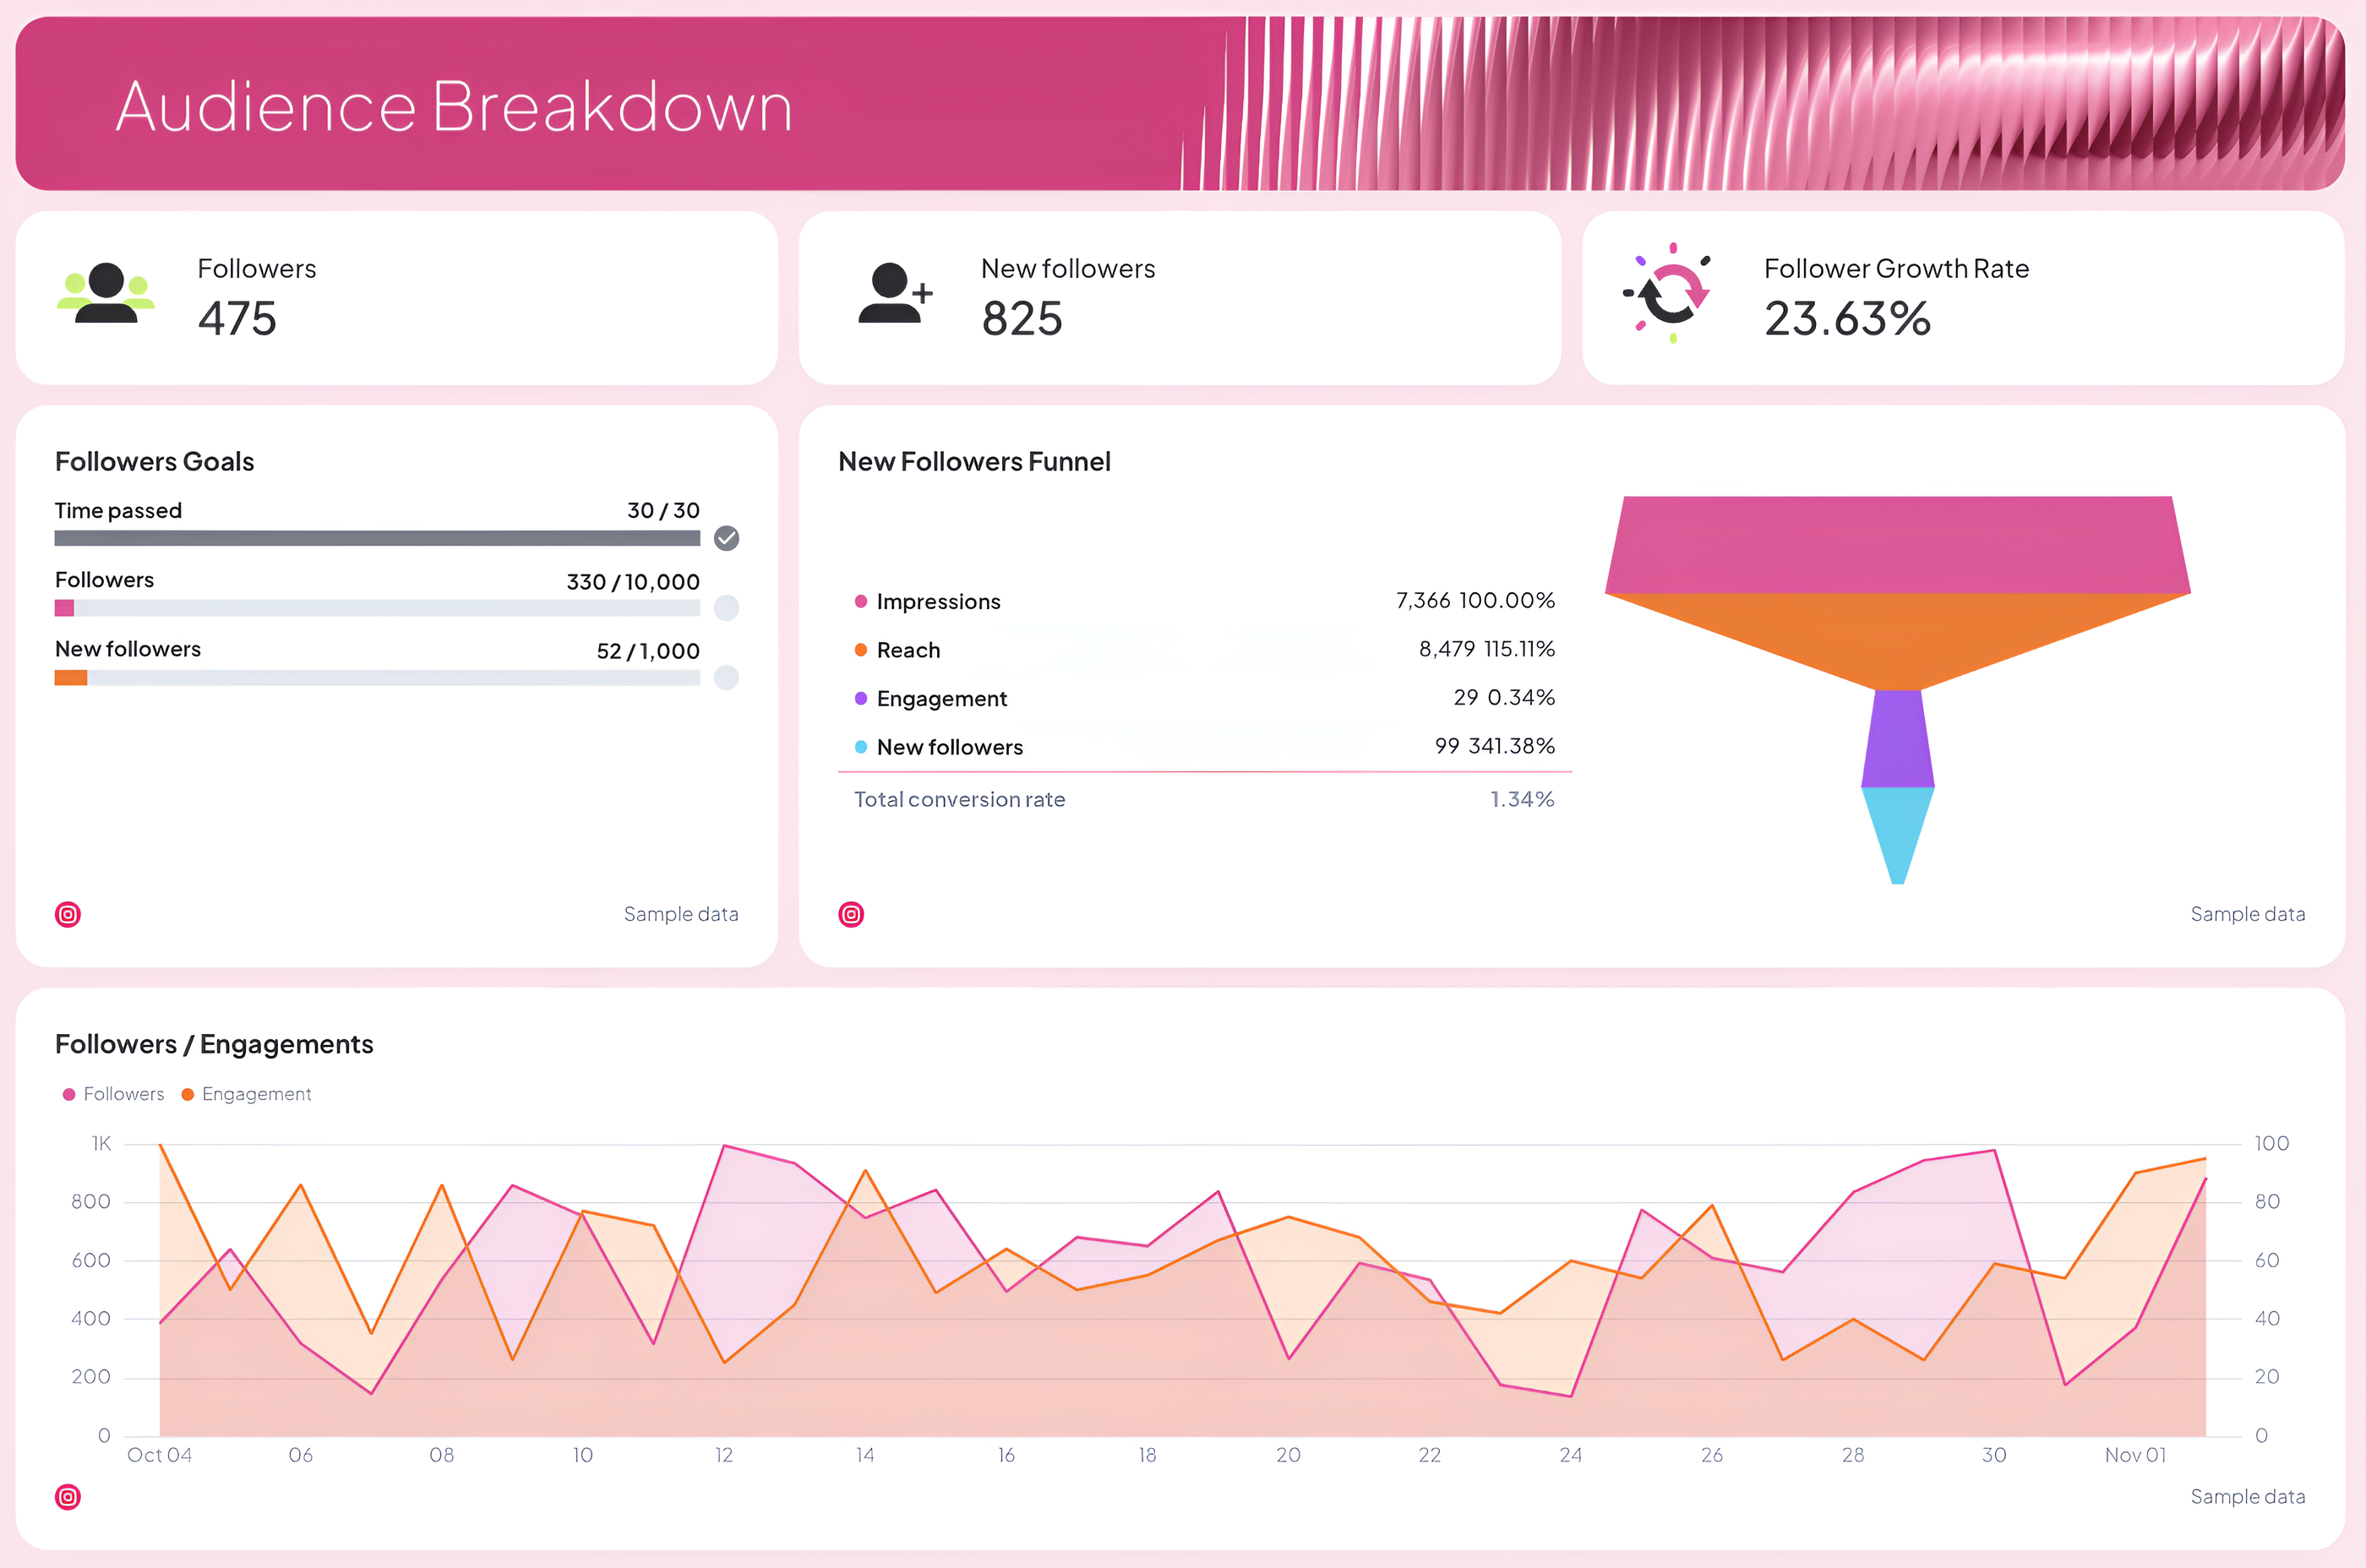Toggle the Followers series in the chart legend
This screenshot has width=2366, height=1568.
pos(113,1093)
